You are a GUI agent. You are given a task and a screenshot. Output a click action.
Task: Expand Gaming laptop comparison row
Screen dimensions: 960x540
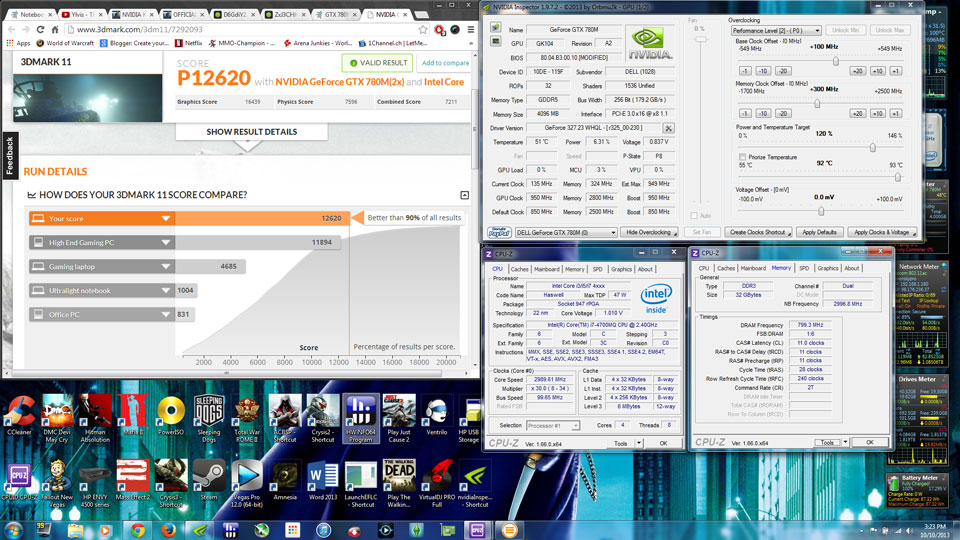click(x=165, y=266)
